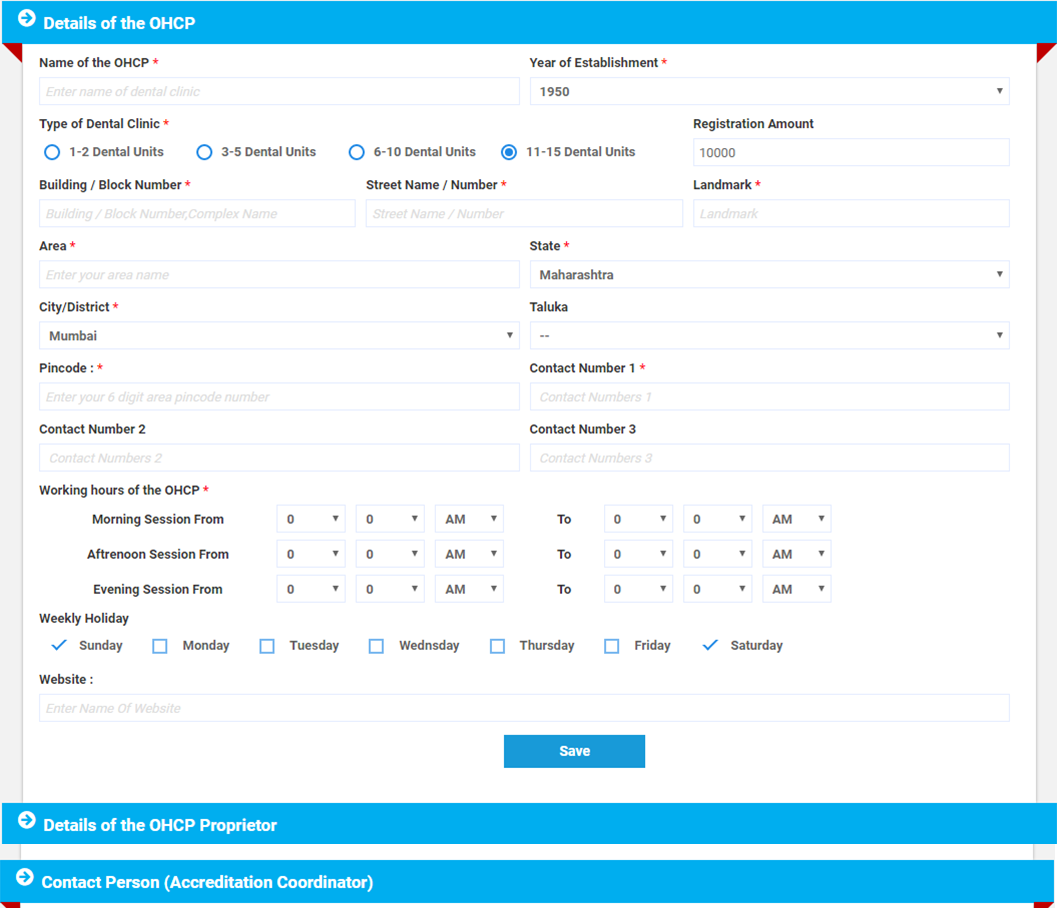Click the Save button
Image resolution: width=1057 pixels, height=908 pixels.
(x=574, y=751)
